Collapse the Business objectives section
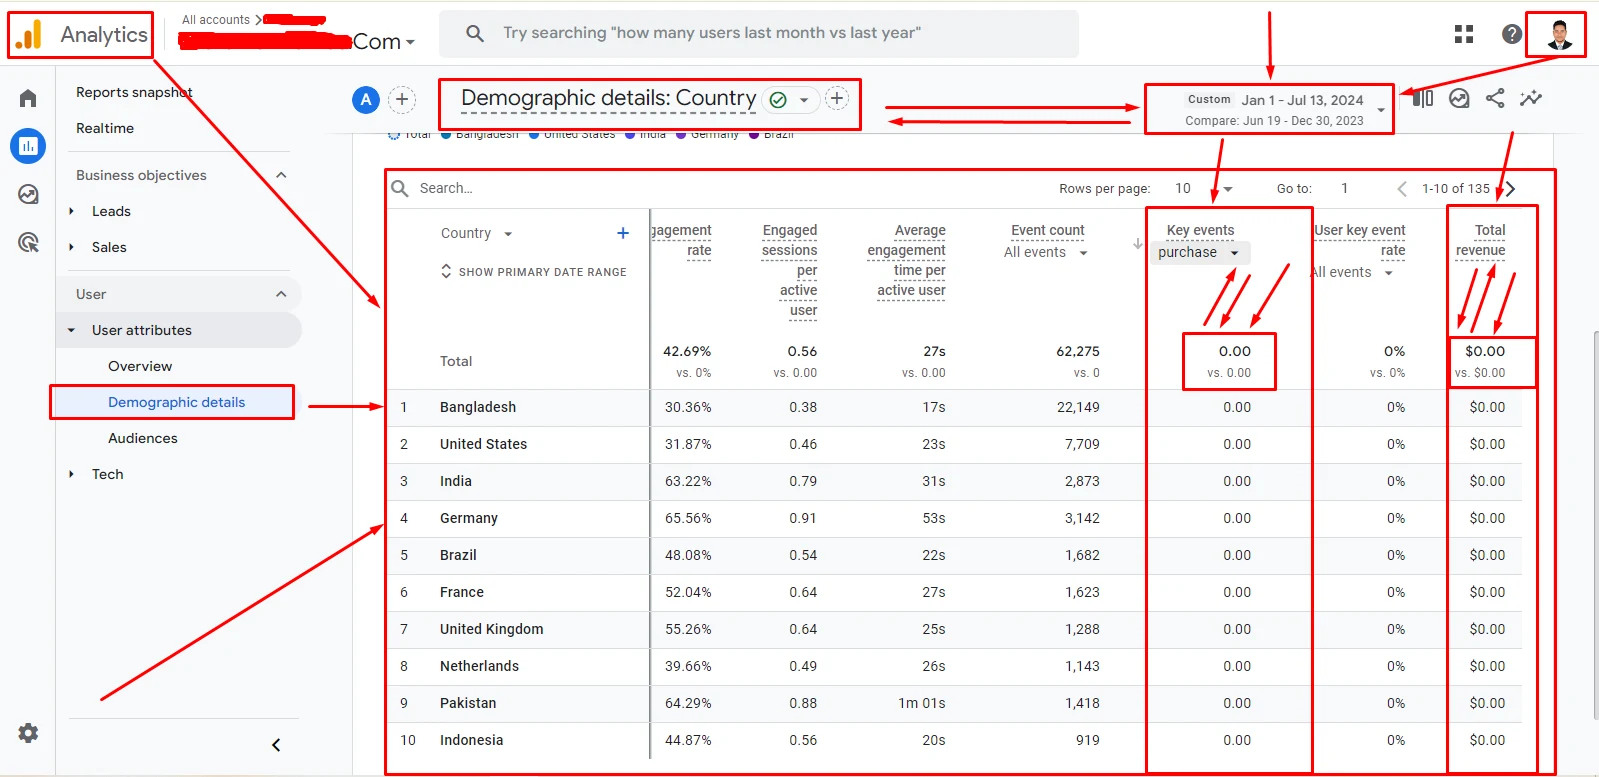Viewport: 1599px width, 777px height. pos(281,175)
